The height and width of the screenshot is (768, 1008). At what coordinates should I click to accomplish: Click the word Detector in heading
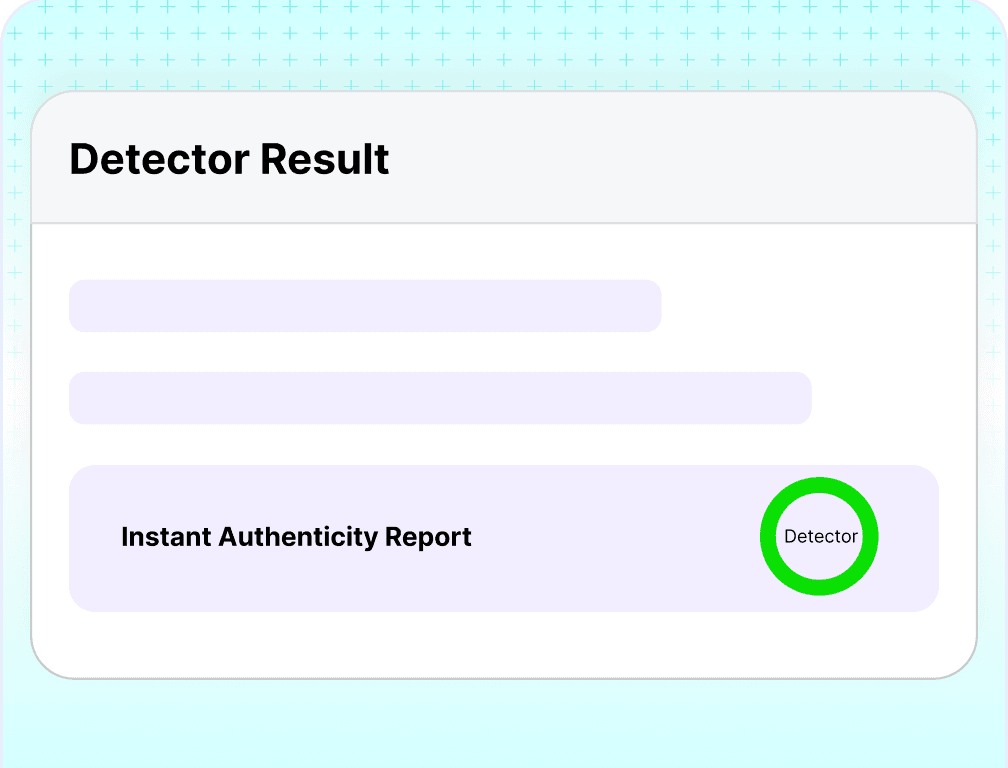[x=159, y=159]
